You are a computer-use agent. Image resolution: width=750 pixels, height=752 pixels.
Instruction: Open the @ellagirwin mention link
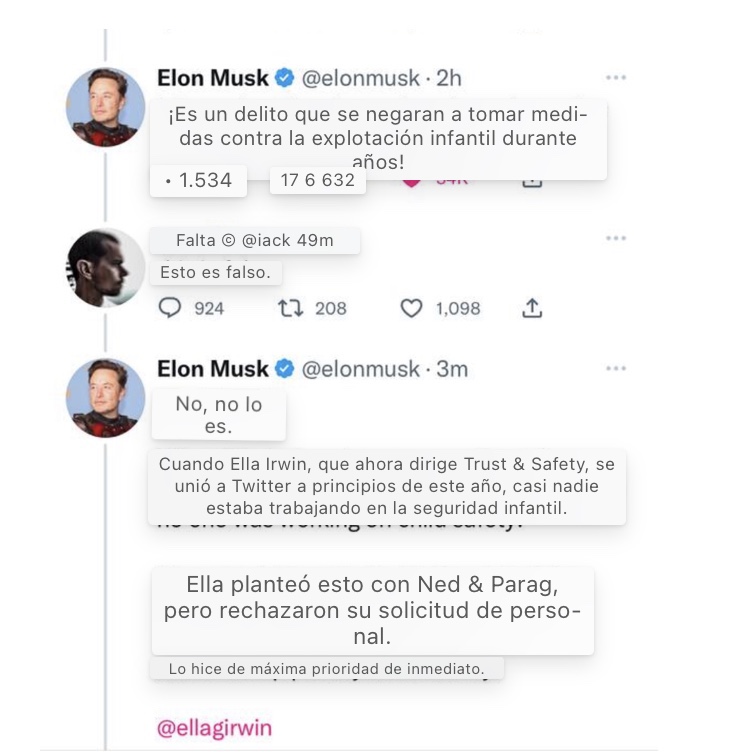click(214, 728)
